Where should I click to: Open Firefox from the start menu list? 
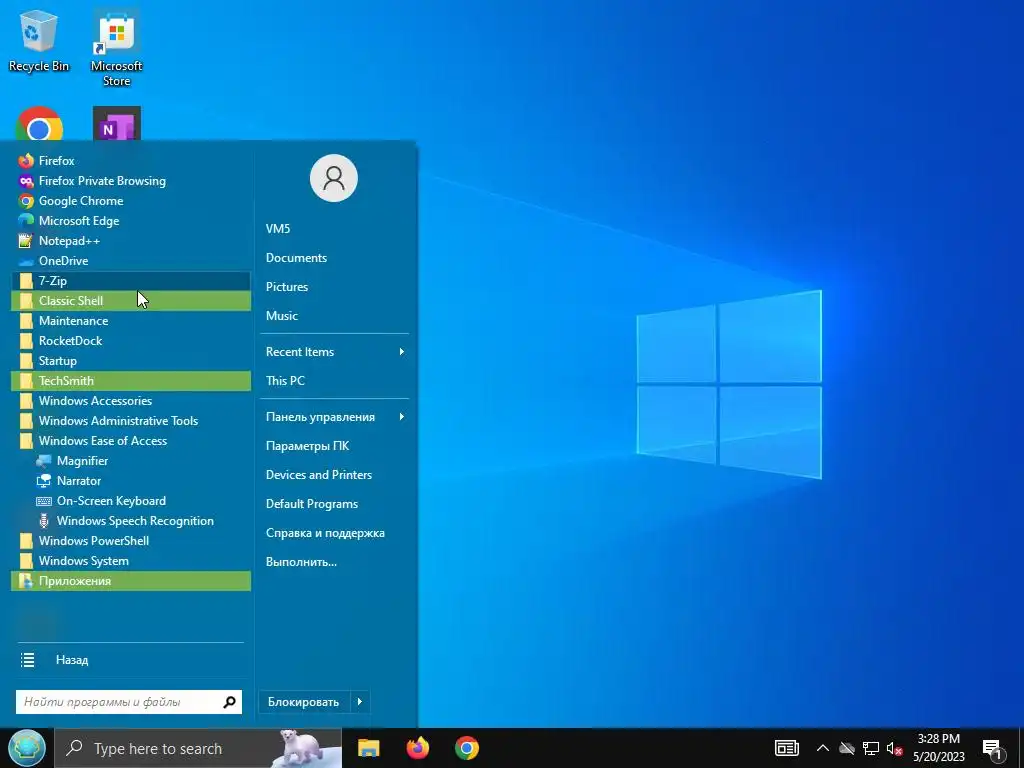coord(131,161)
